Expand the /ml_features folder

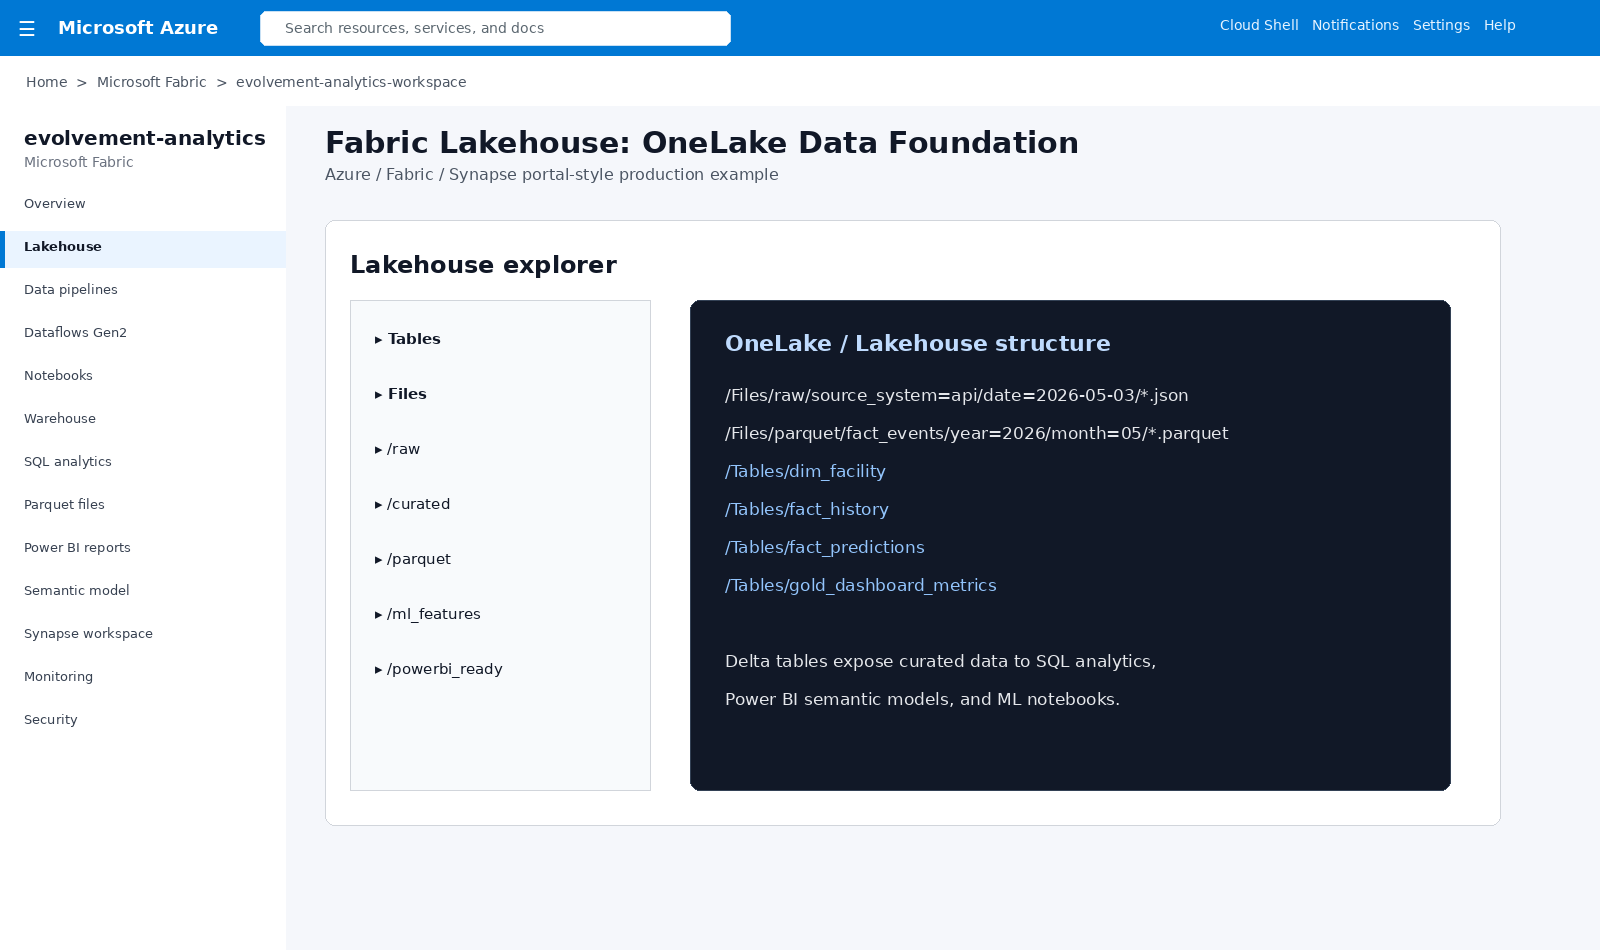point(428,614)
